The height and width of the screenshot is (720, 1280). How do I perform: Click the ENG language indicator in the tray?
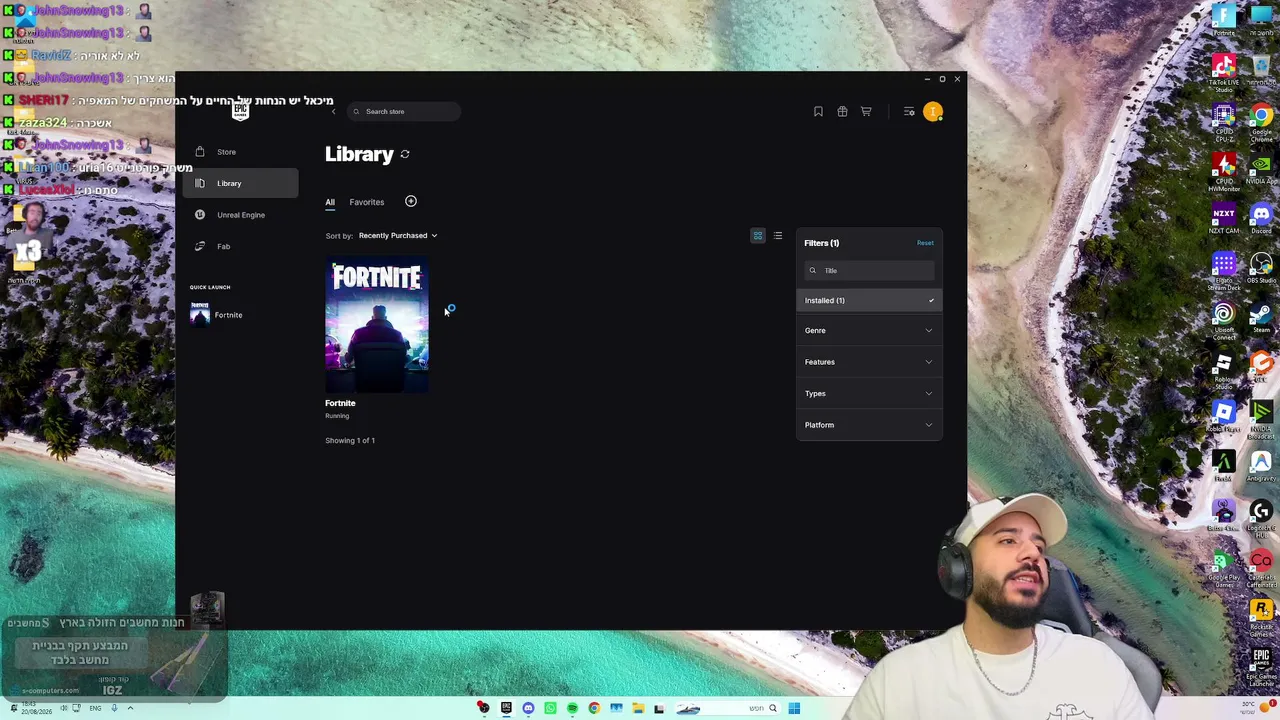pos(95,708)
